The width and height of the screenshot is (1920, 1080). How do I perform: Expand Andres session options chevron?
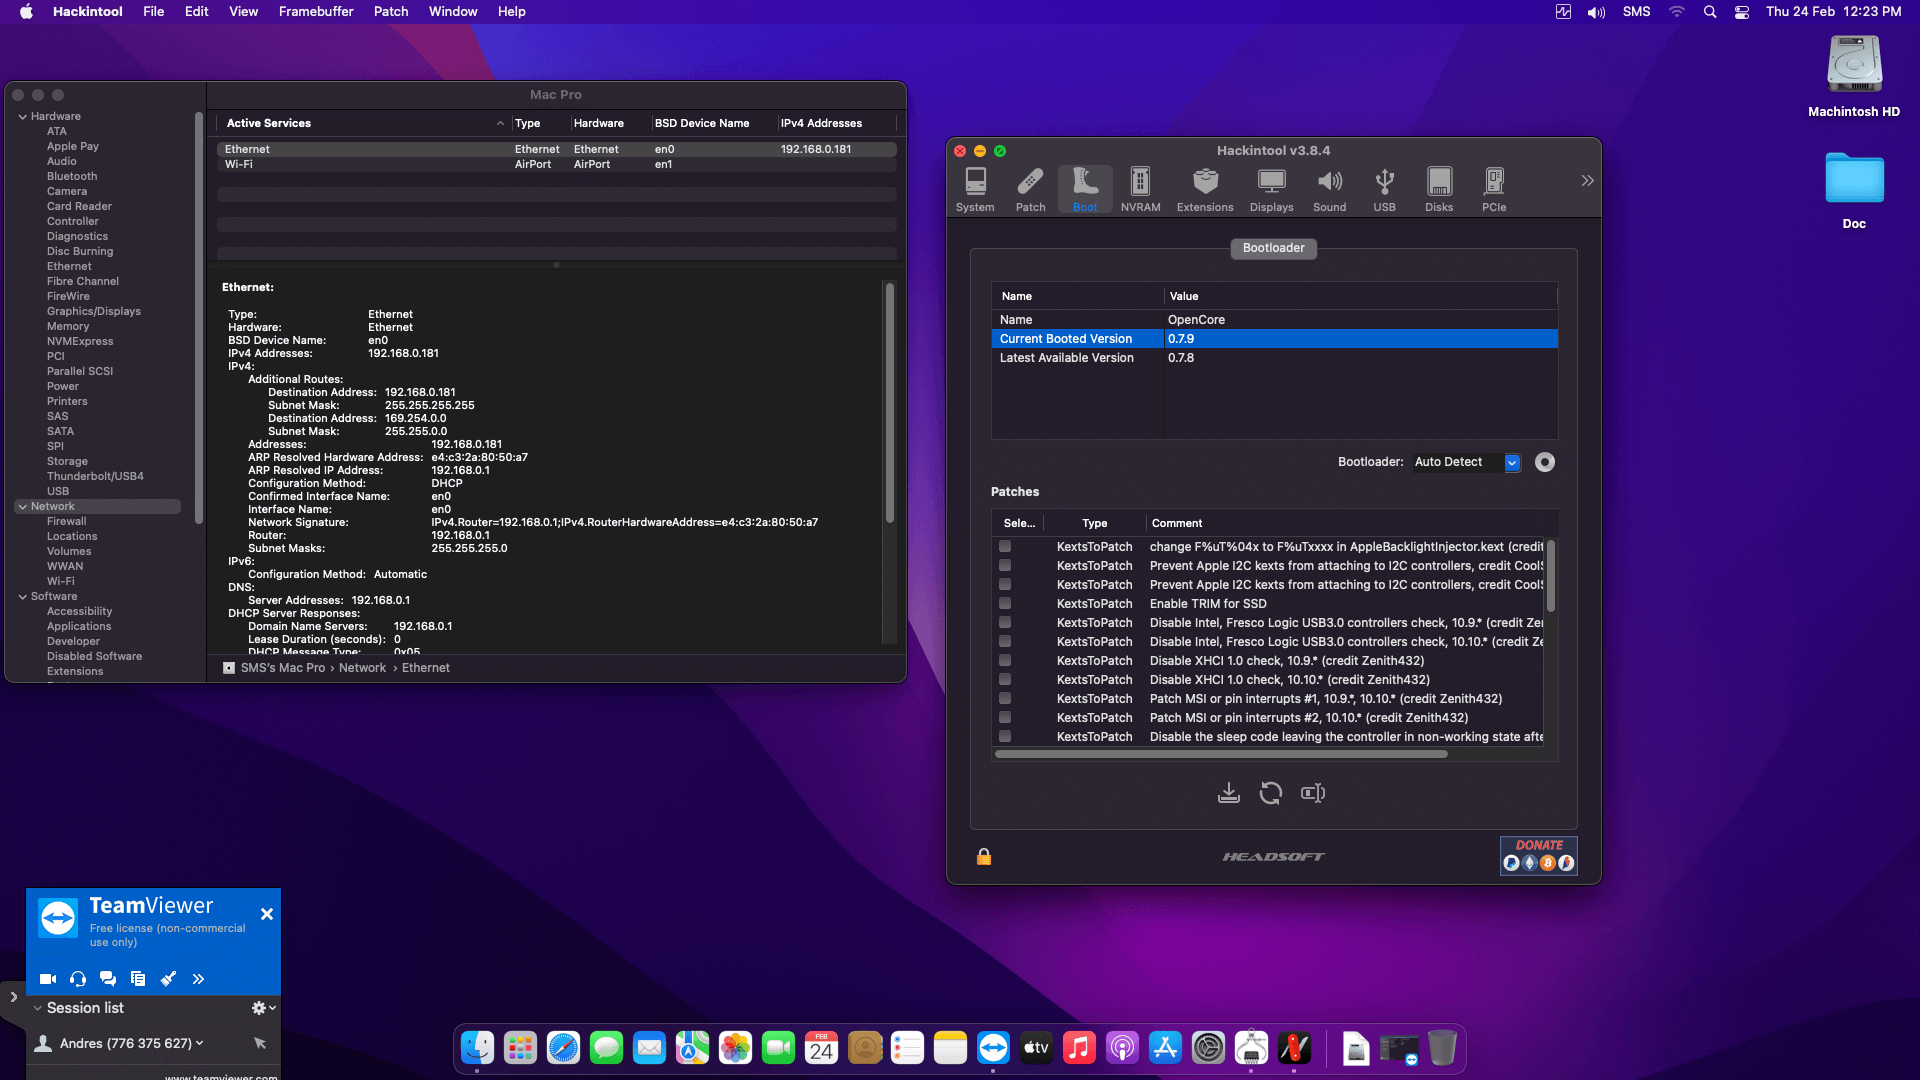(200, 1043)
